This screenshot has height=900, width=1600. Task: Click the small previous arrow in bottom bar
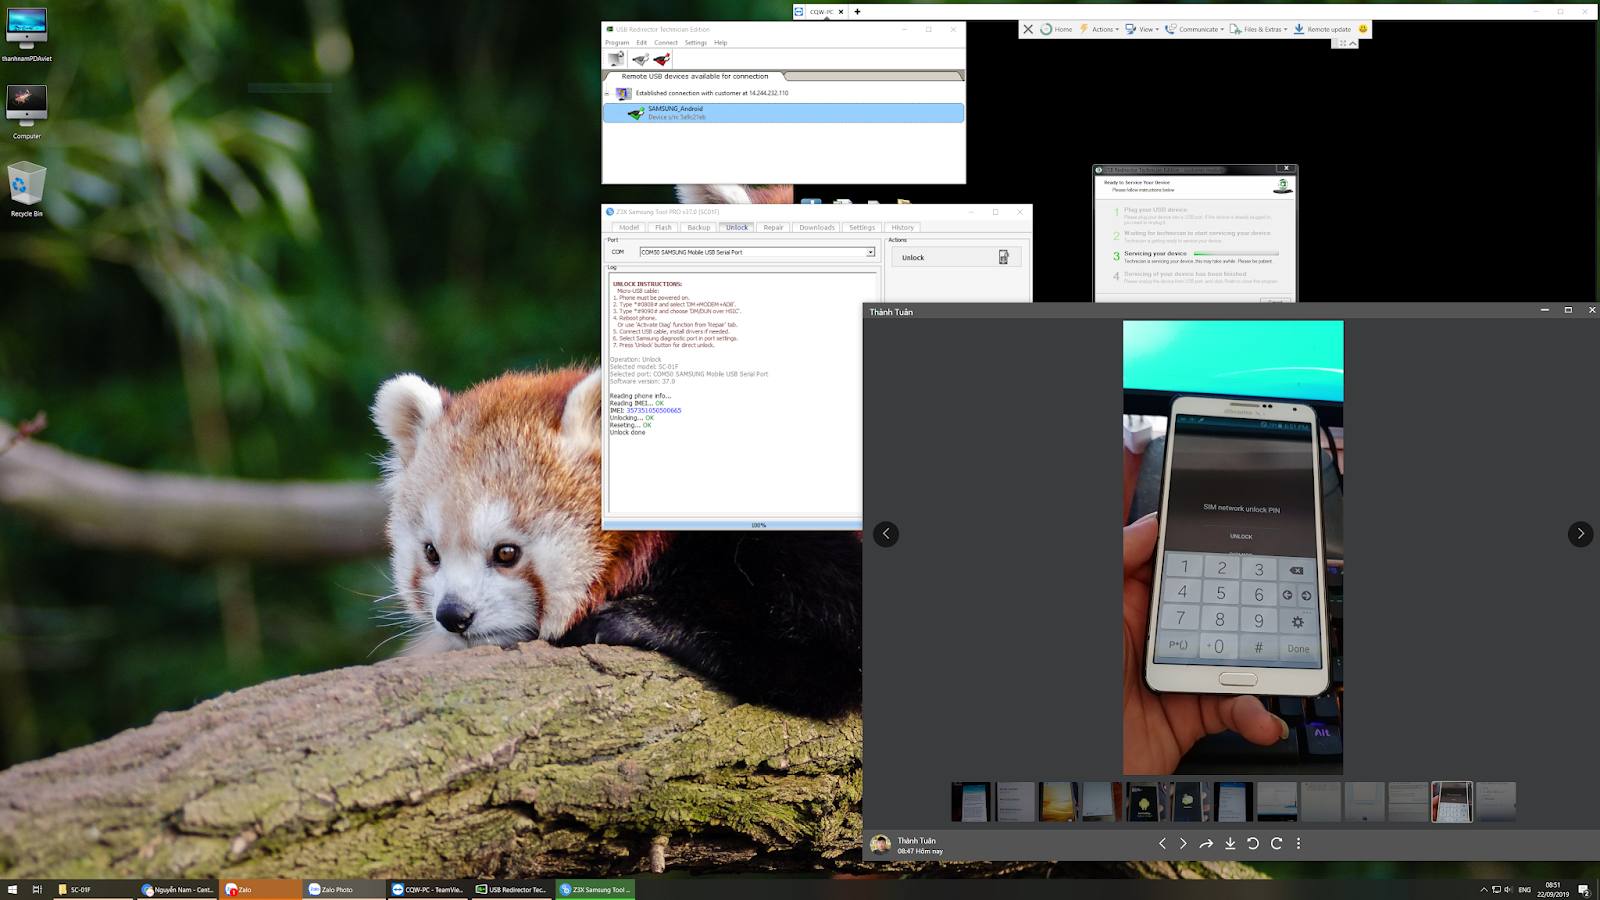point(1162,844)
